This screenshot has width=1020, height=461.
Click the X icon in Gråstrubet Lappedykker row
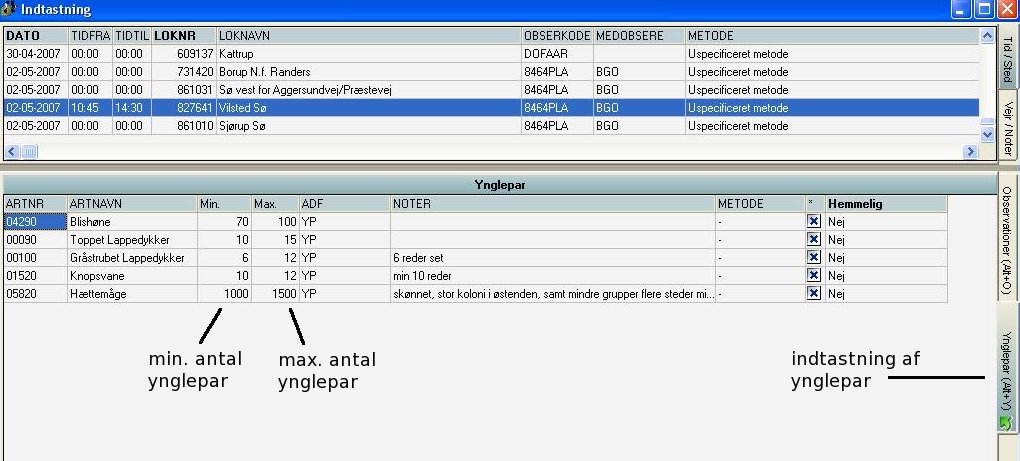point(813,257)
